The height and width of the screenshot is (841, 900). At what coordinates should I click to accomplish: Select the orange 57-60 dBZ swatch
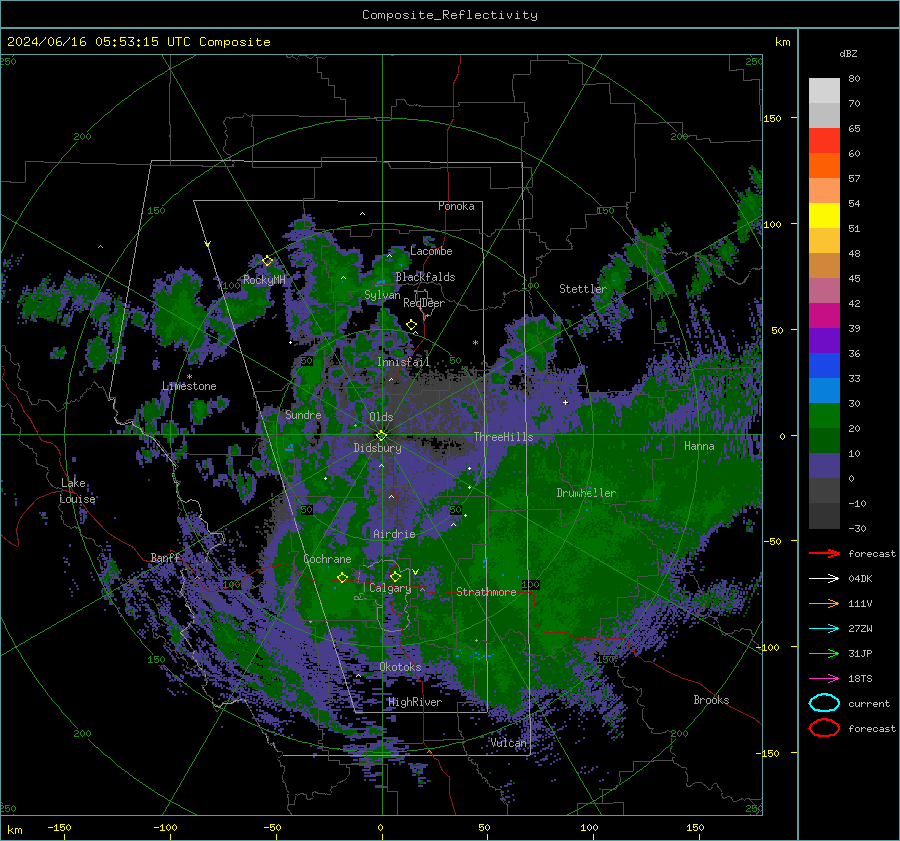click(x=824, y=166)
